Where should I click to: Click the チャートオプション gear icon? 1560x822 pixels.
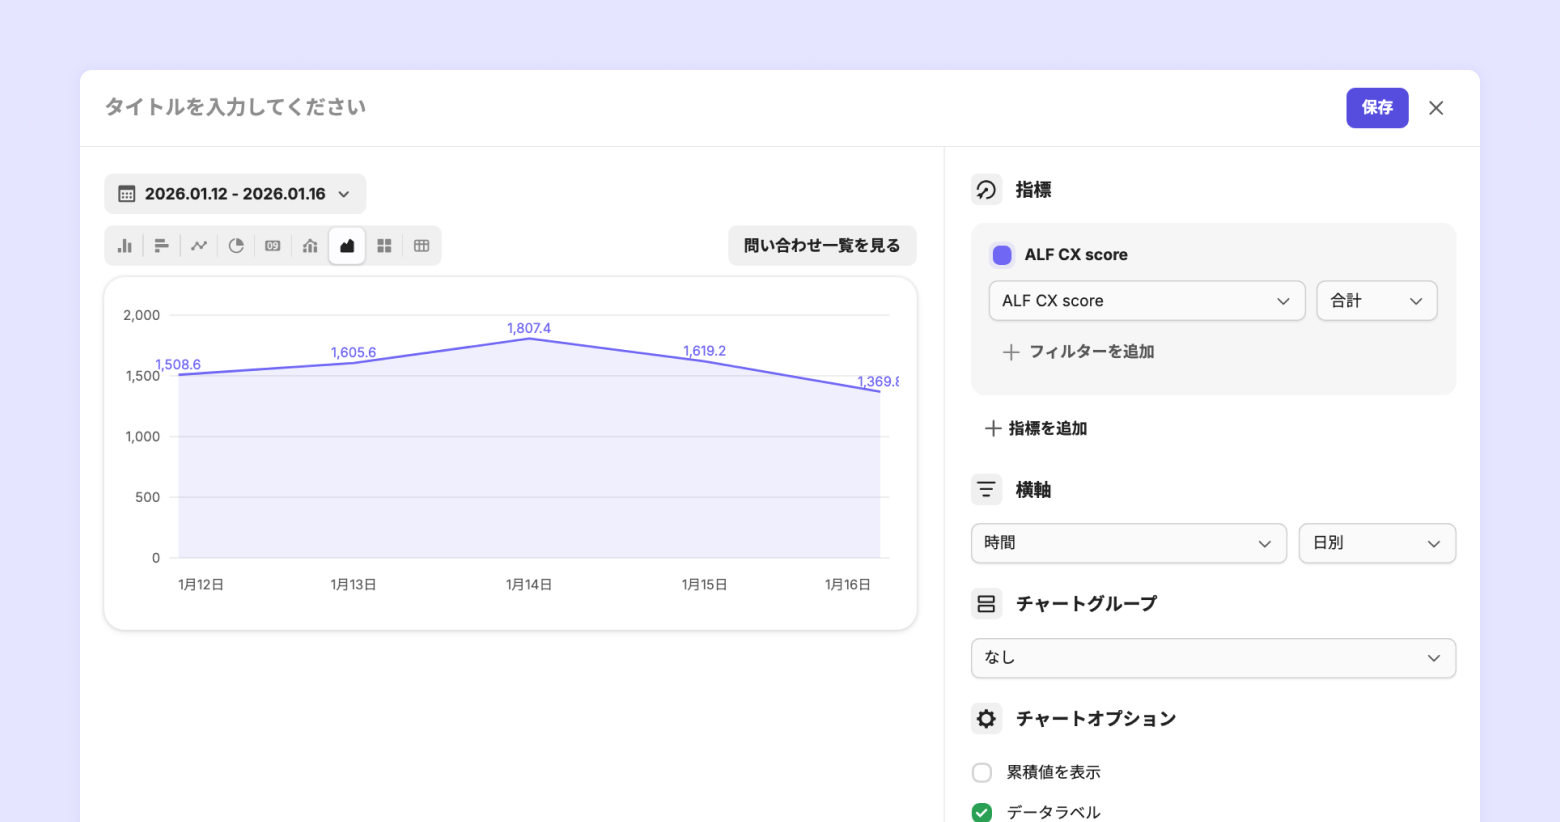pos(986,719)
